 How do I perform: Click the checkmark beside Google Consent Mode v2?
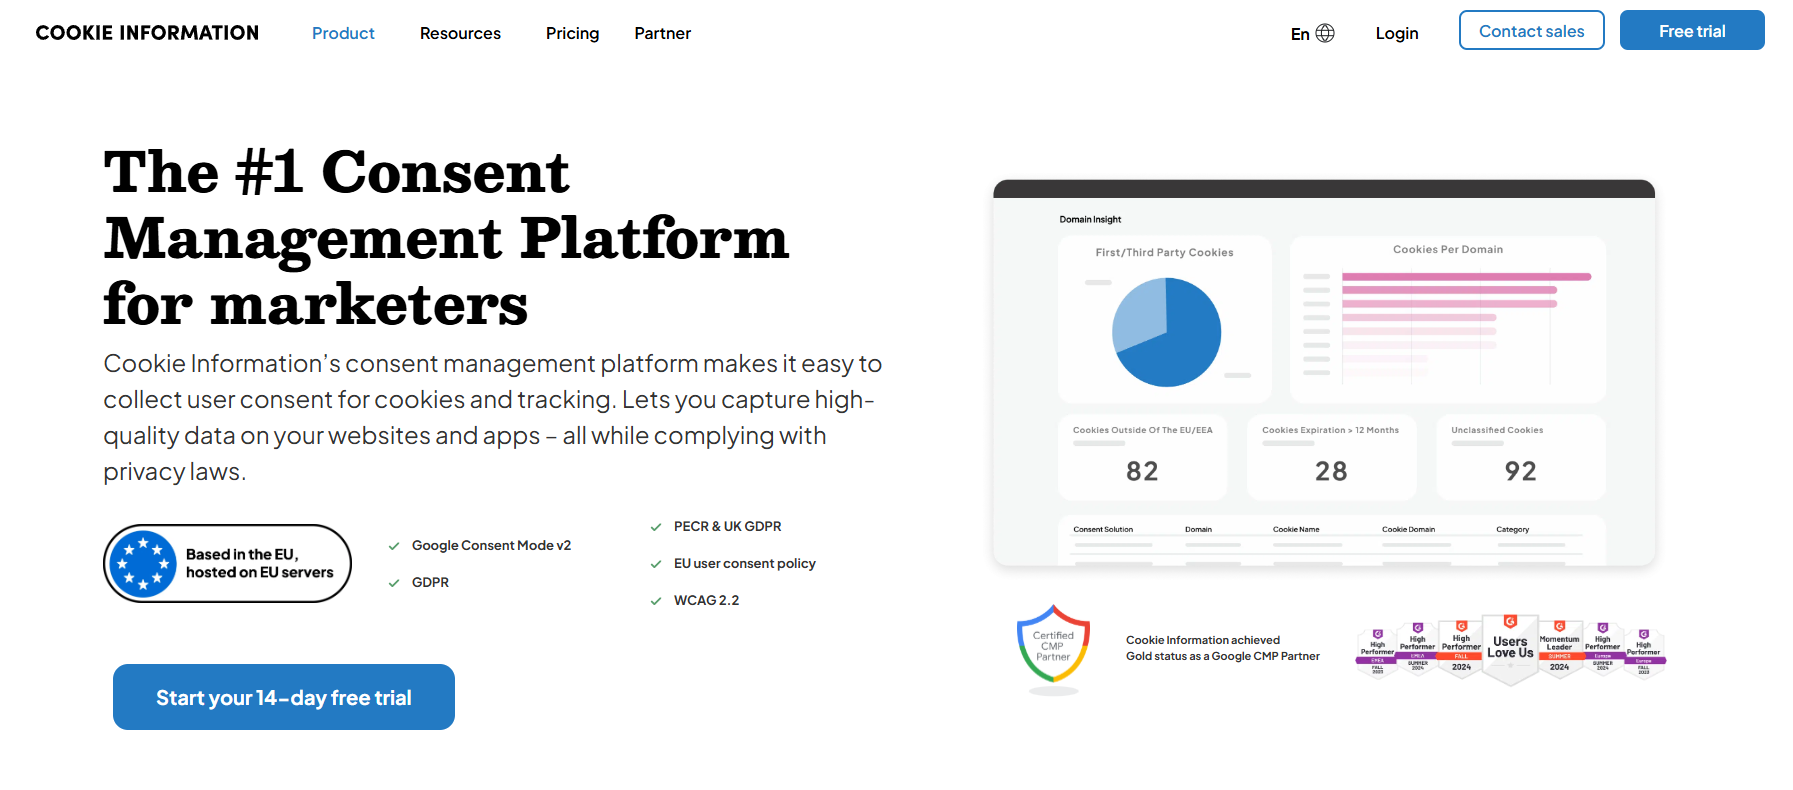click(394, 546)
